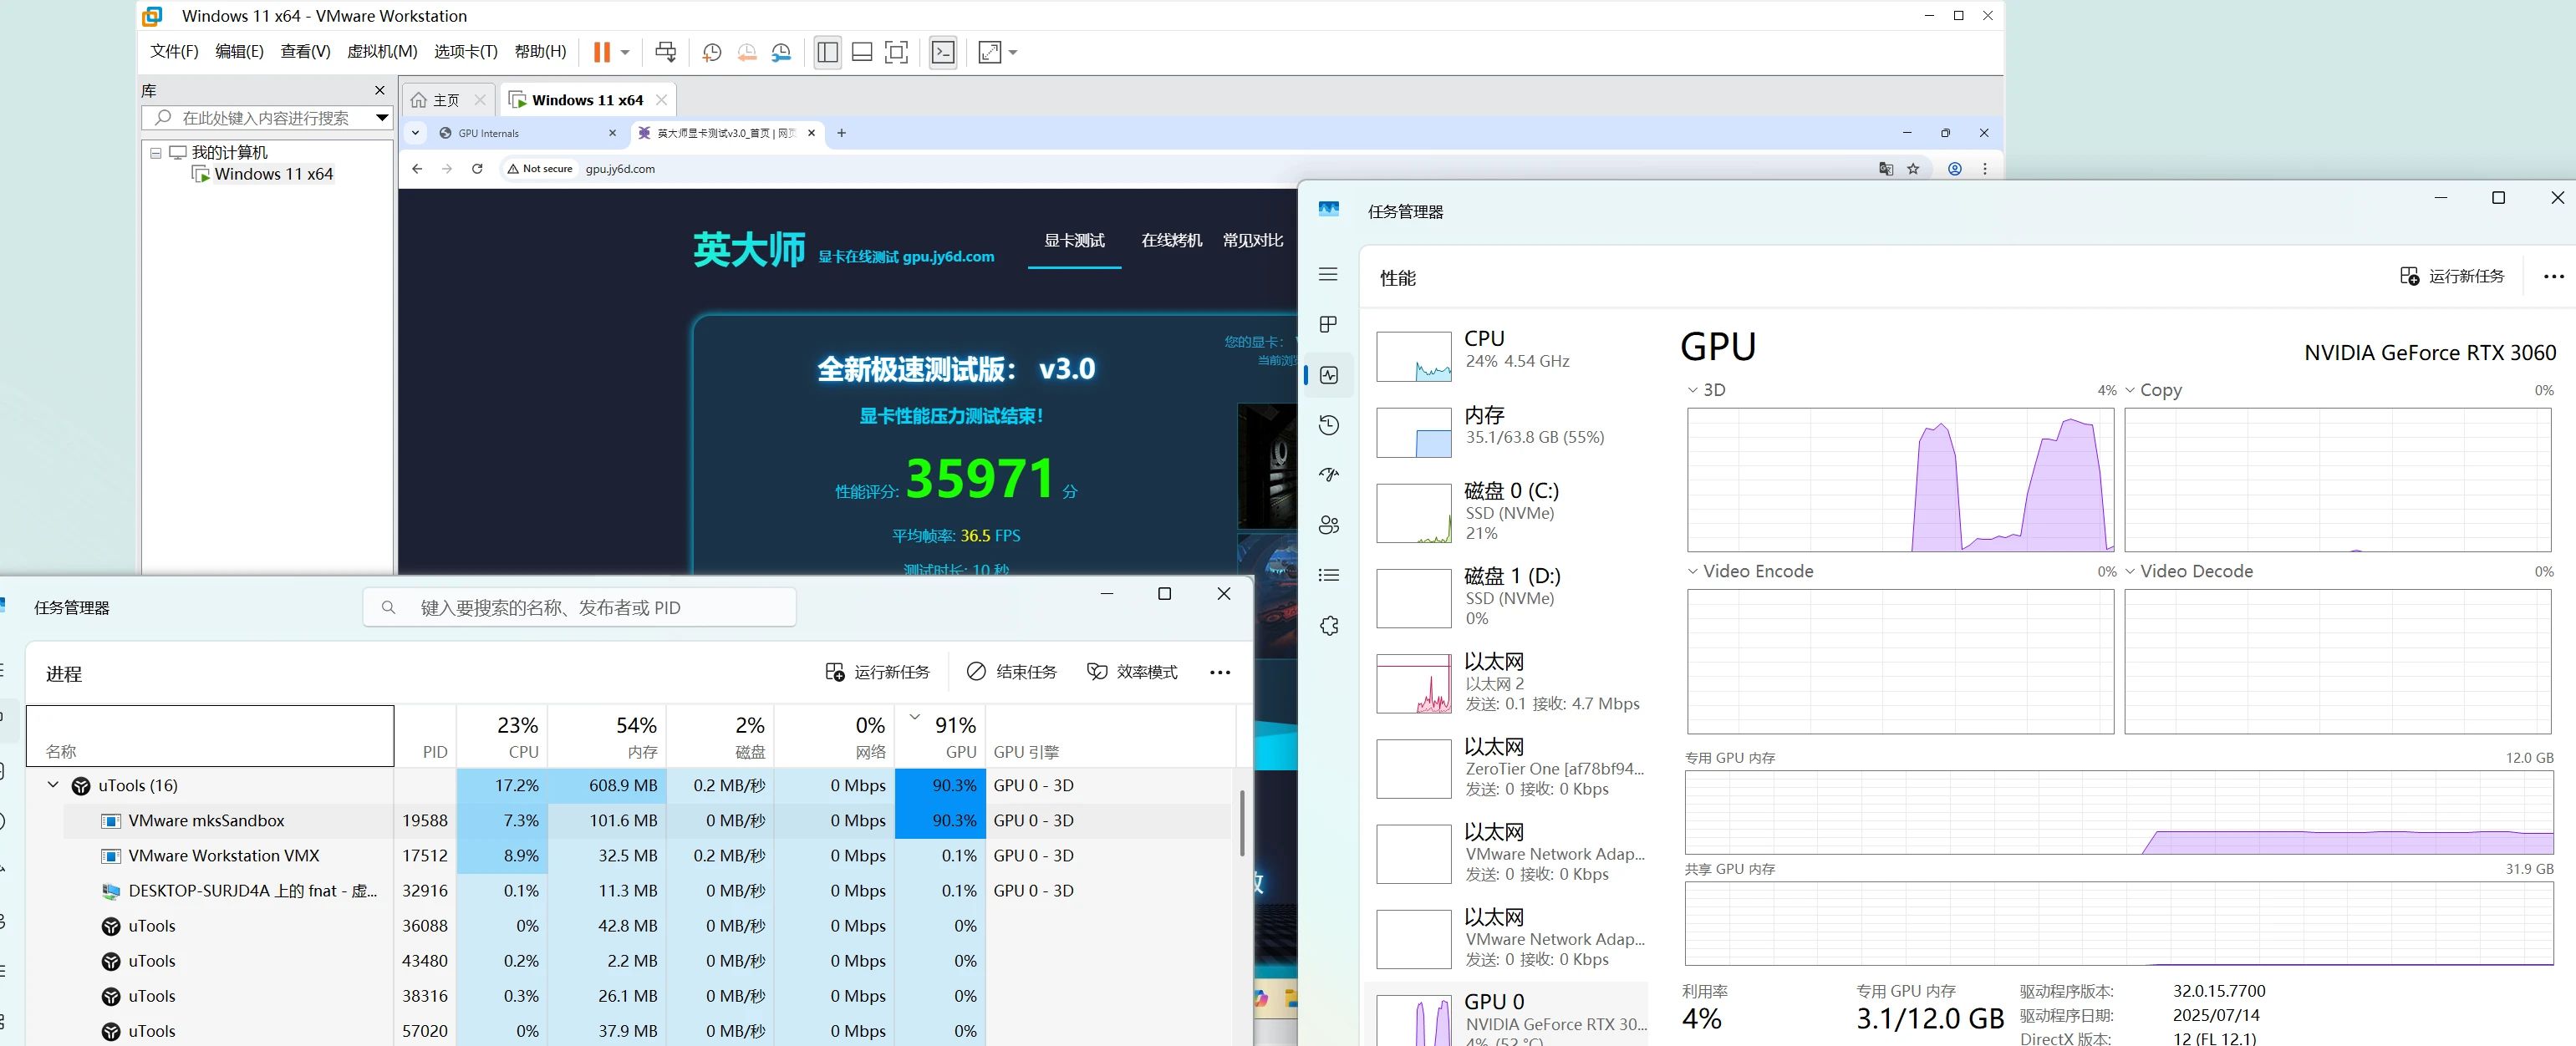Image resolution: width=2576 pixels, height=1046 pixels.
Task: Open Video Decode graph dropdown
Action: click(2130, 571)
